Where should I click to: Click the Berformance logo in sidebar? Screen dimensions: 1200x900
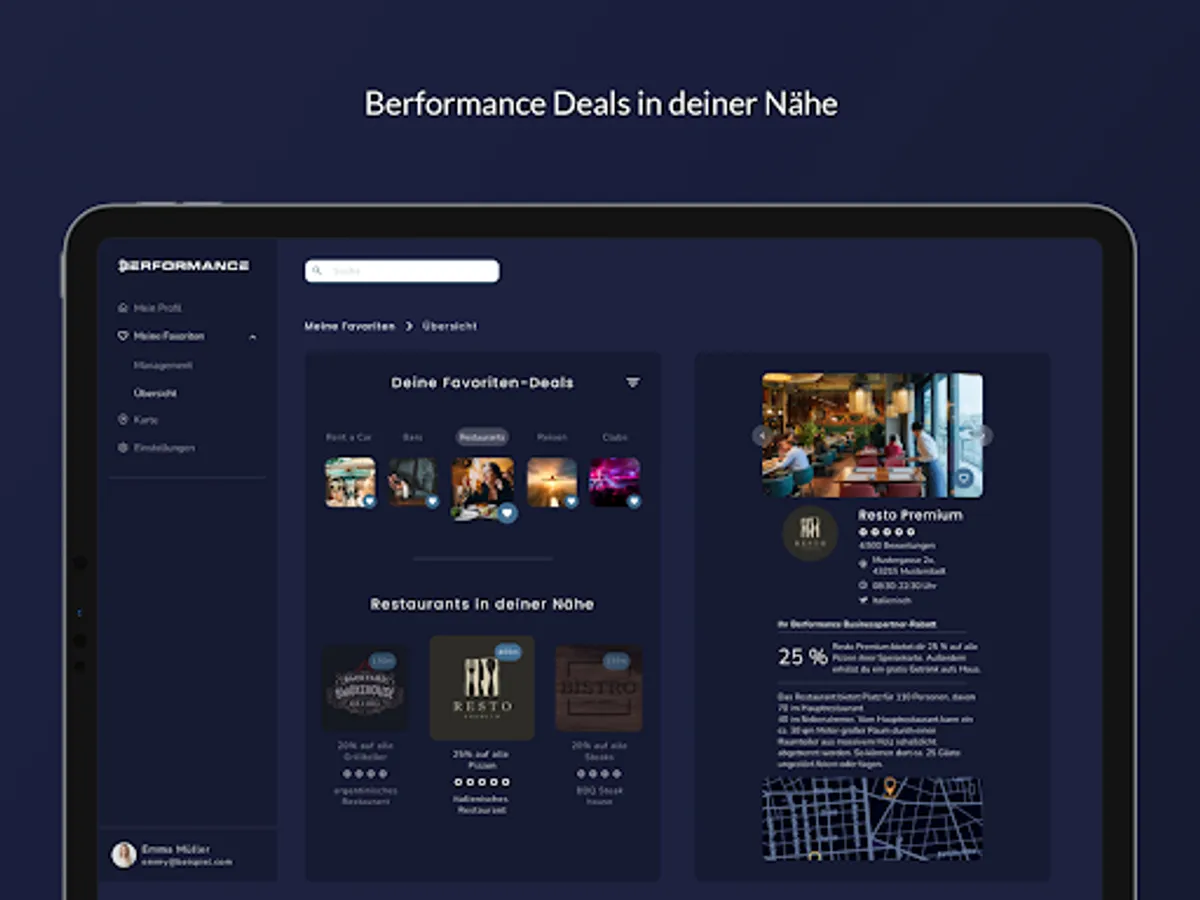183,266
